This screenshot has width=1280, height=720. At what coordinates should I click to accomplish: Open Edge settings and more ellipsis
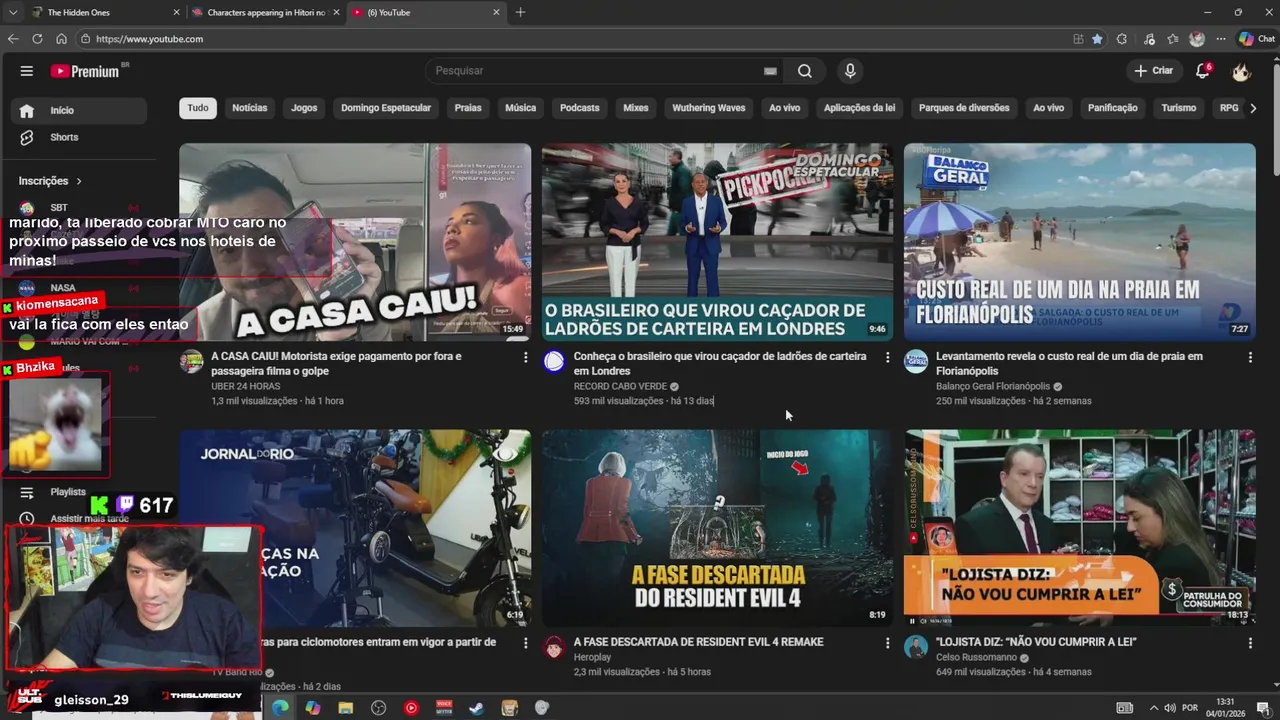coord(1221,39)
